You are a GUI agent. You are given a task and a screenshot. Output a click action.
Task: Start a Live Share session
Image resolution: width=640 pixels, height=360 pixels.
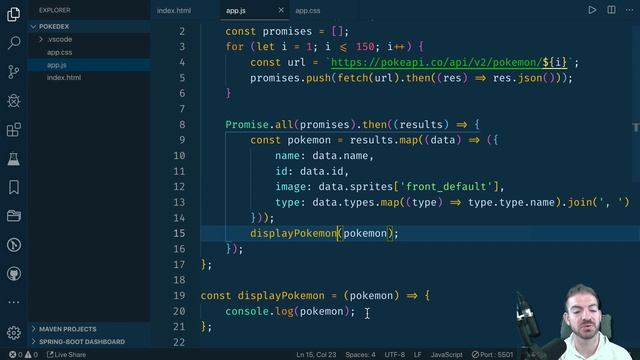coord(67,355)
